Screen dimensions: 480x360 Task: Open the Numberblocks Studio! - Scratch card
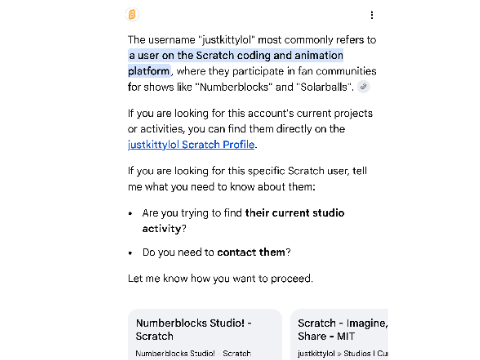205,335
